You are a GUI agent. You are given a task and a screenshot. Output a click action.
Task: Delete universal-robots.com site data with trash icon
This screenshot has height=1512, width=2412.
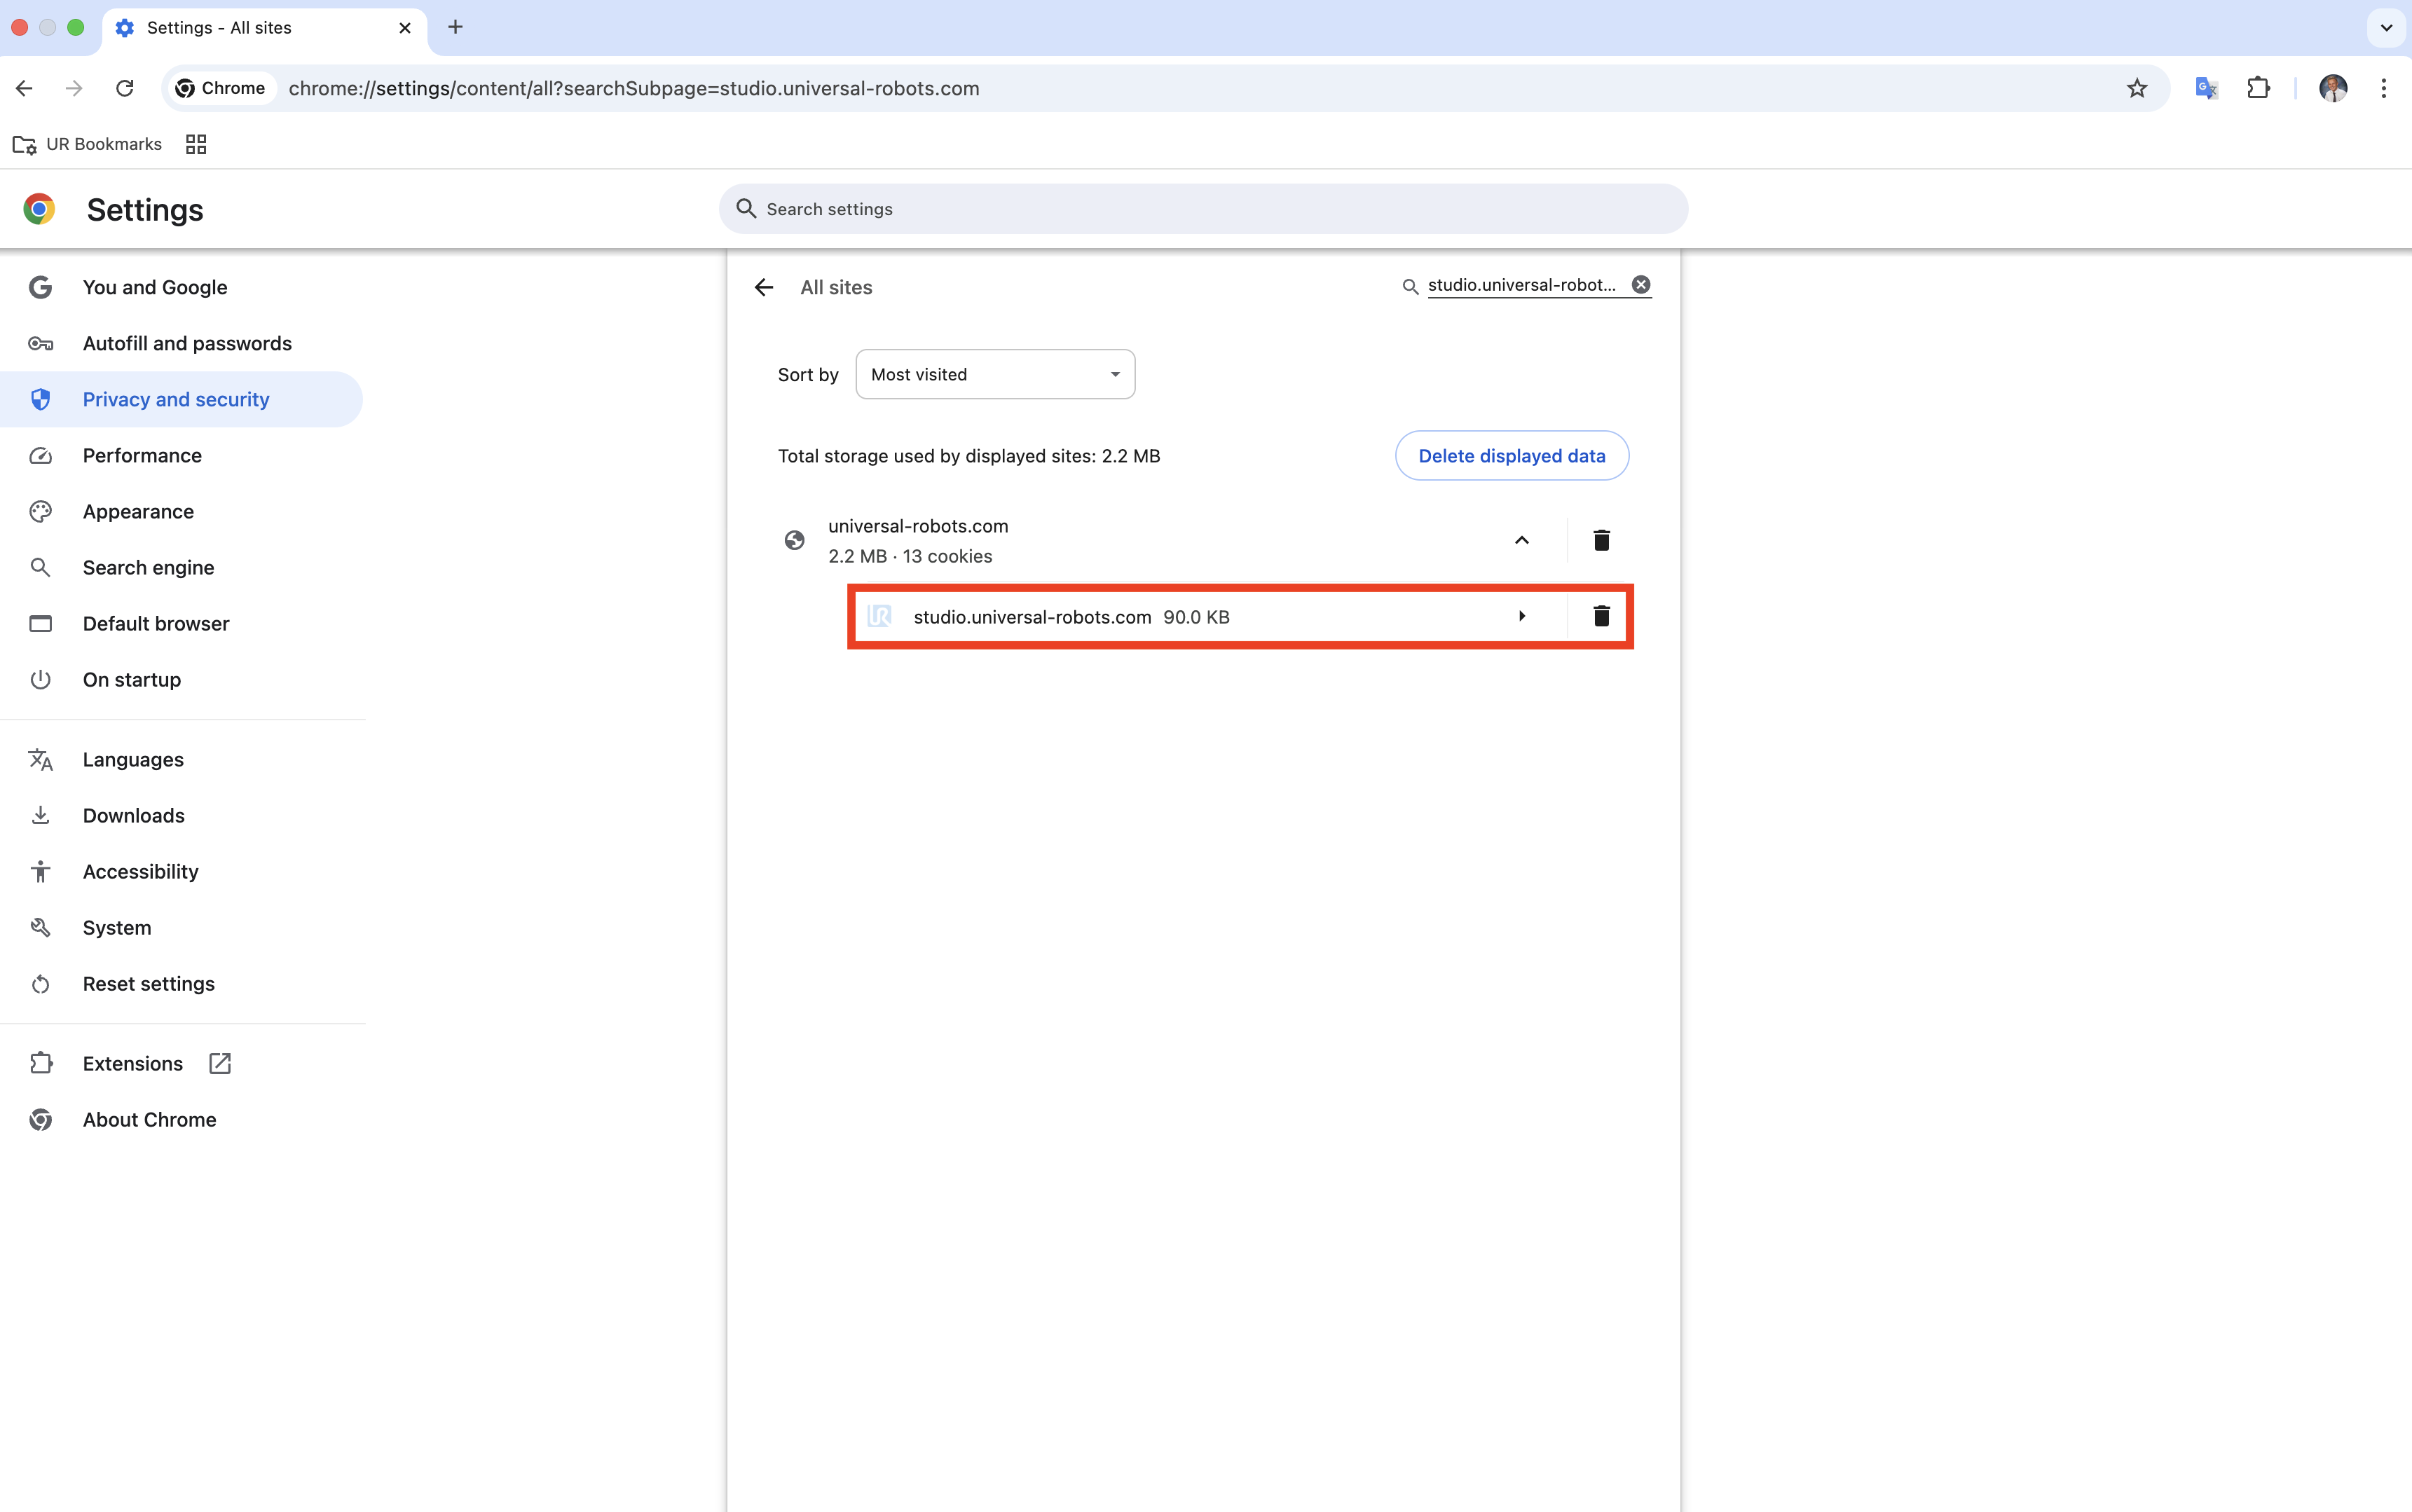[x=1601, y=540]
